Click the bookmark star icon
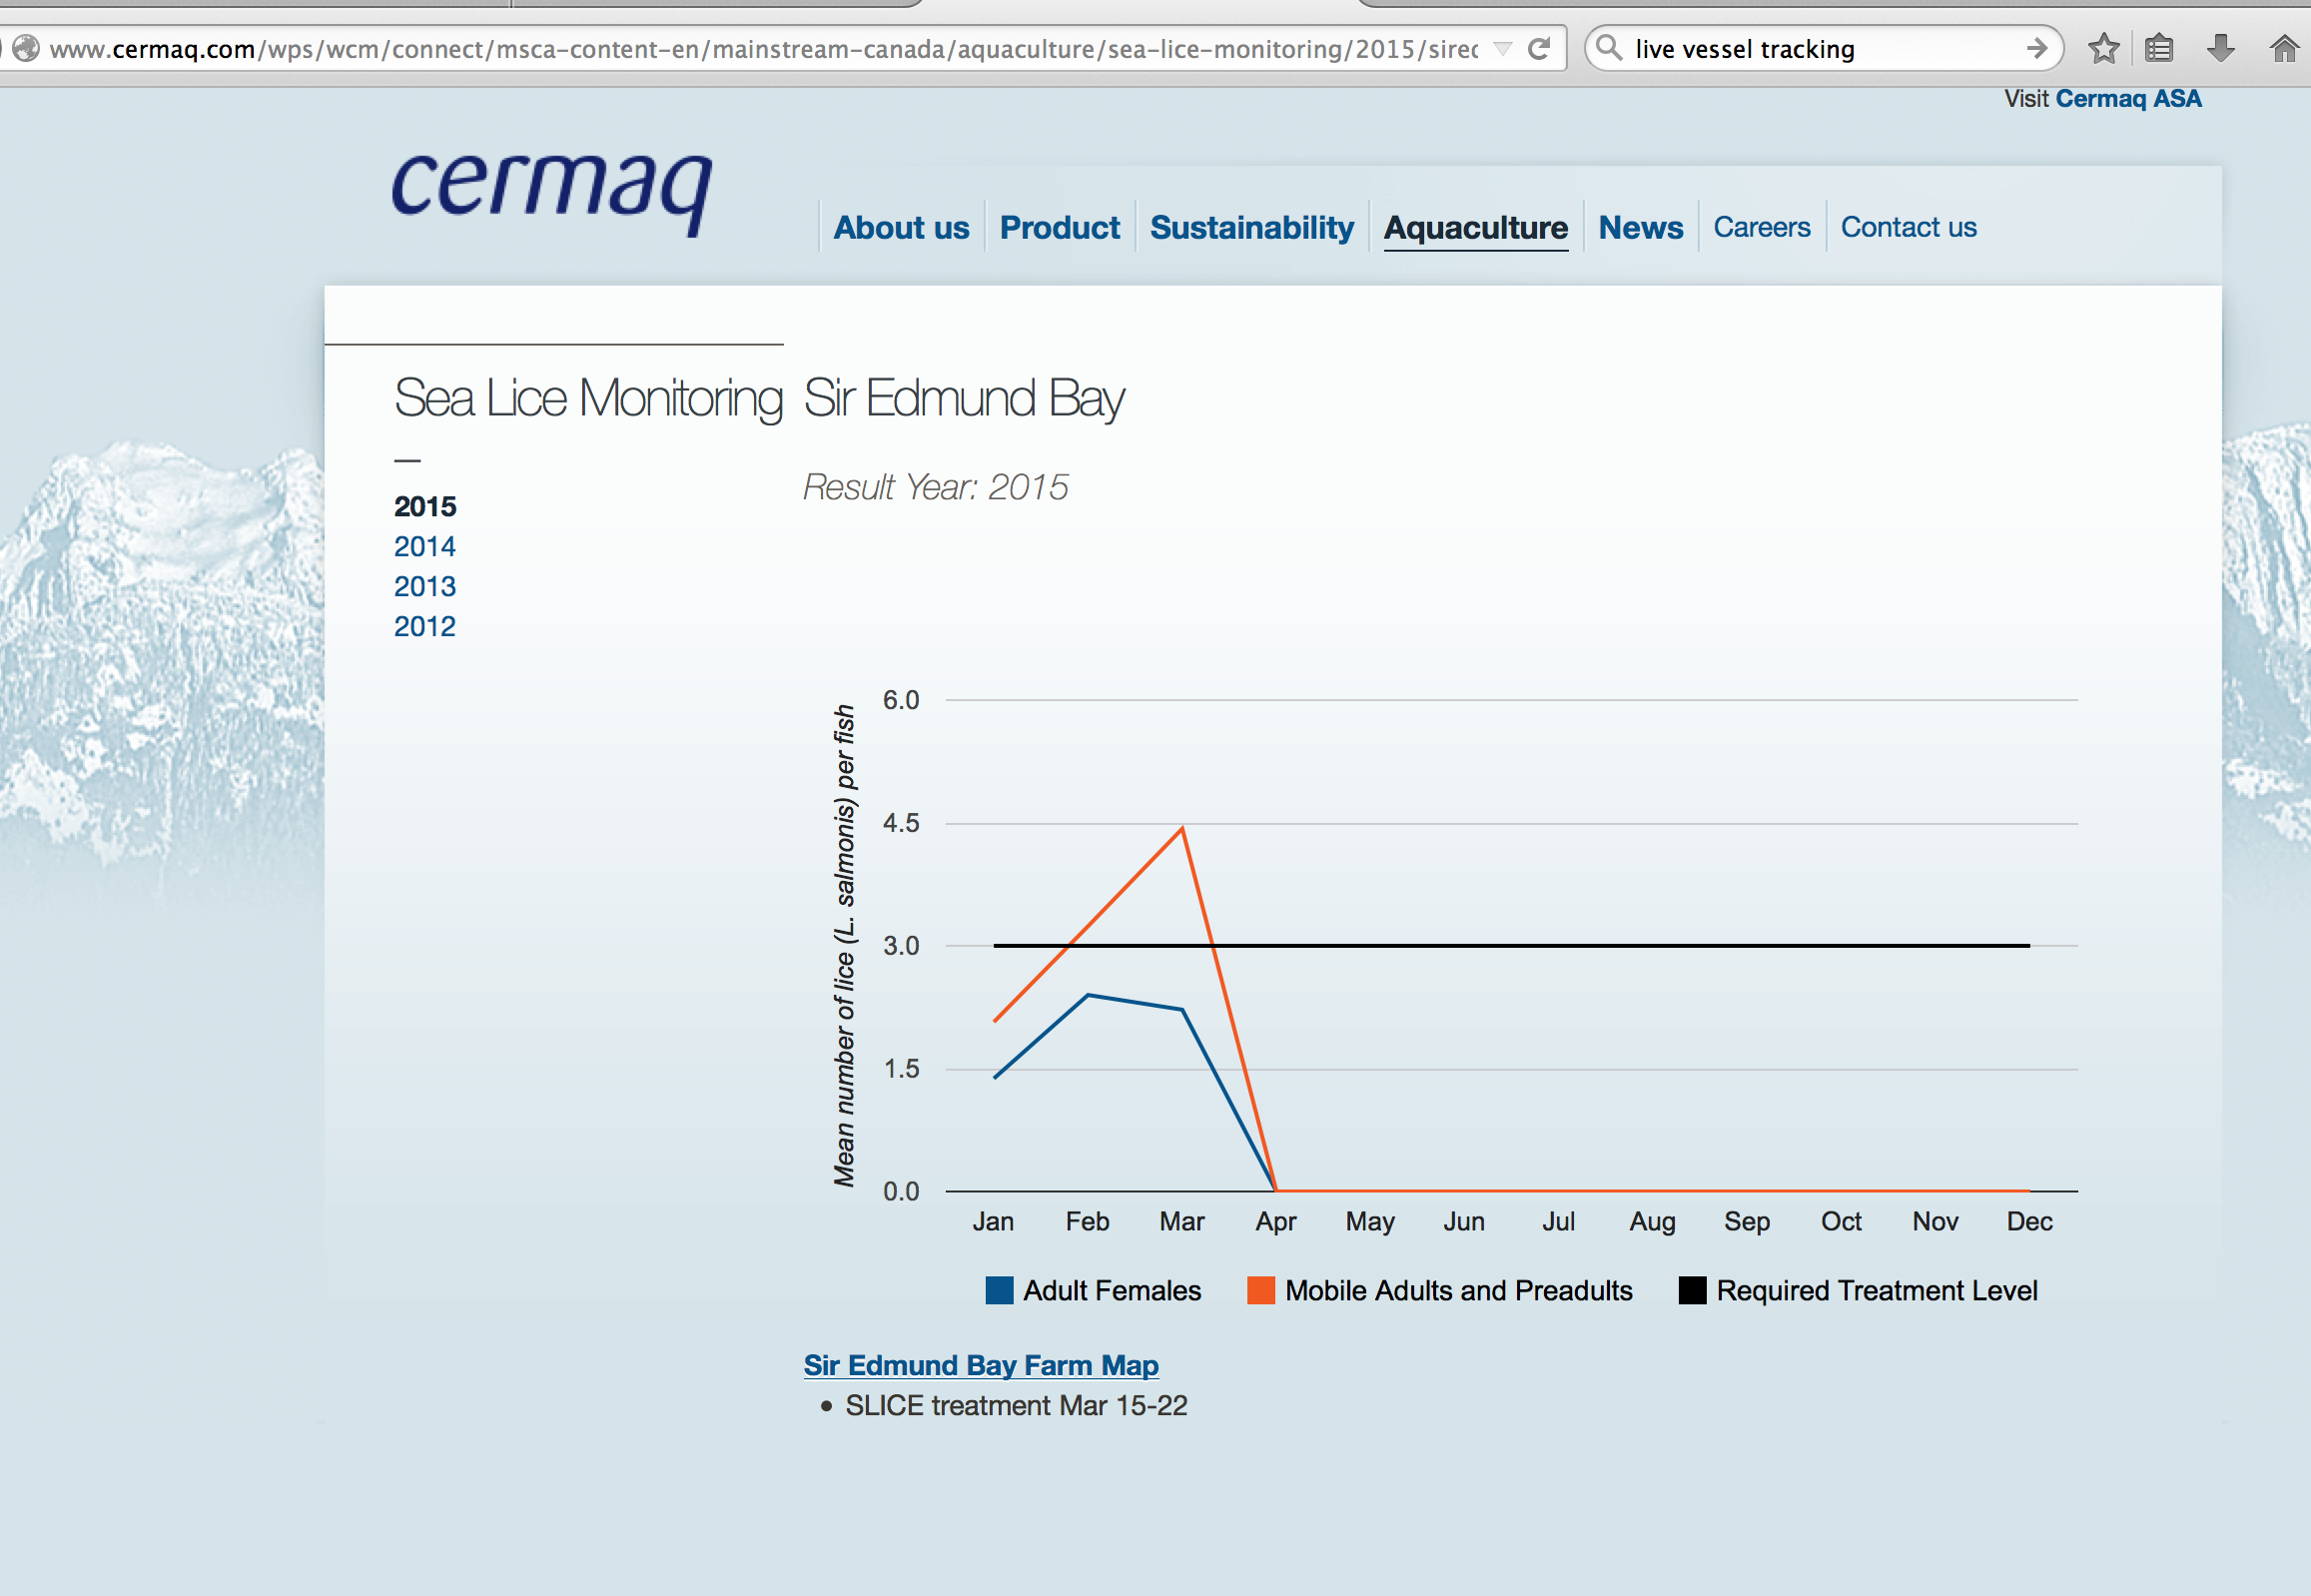This screenshot has height=1596, width=2311. (x=2104, y=48)
